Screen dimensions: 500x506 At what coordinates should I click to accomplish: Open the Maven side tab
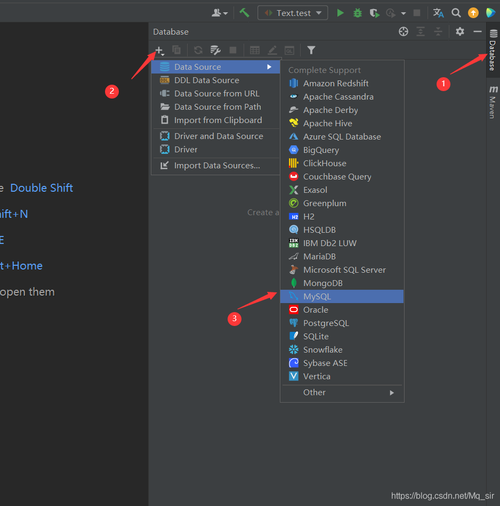click(x=493, y=103)
